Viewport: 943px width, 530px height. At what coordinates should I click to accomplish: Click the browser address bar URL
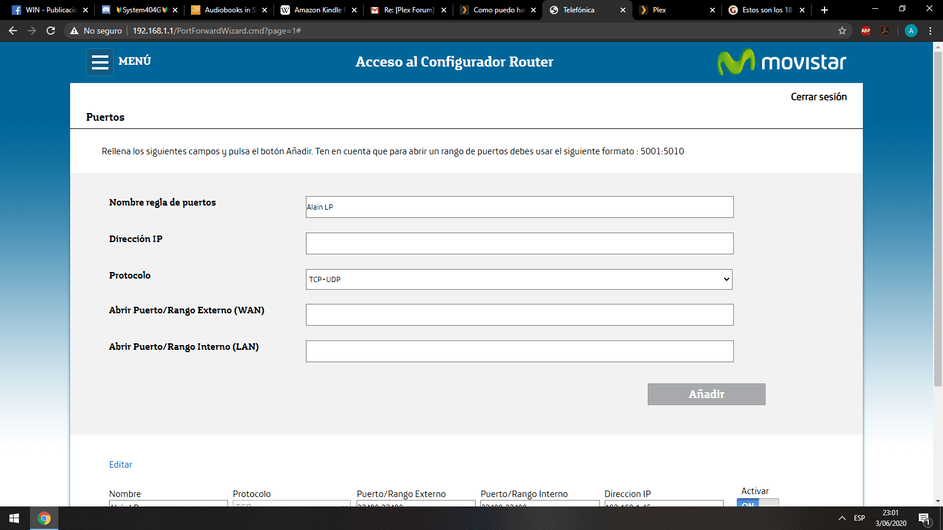(217, 31)
